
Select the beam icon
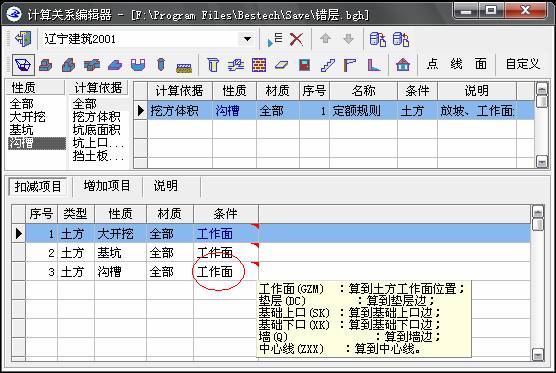(x=235, y=65)
